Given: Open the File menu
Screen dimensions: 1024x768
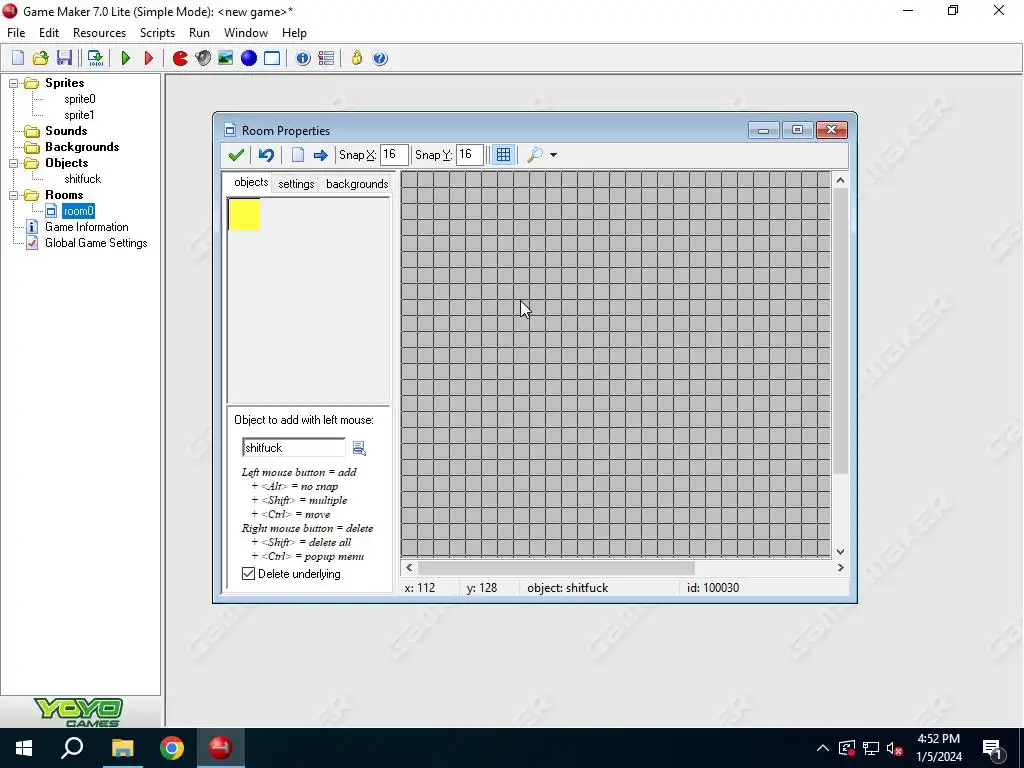Looking at the screenshot, I should (16, 33).
